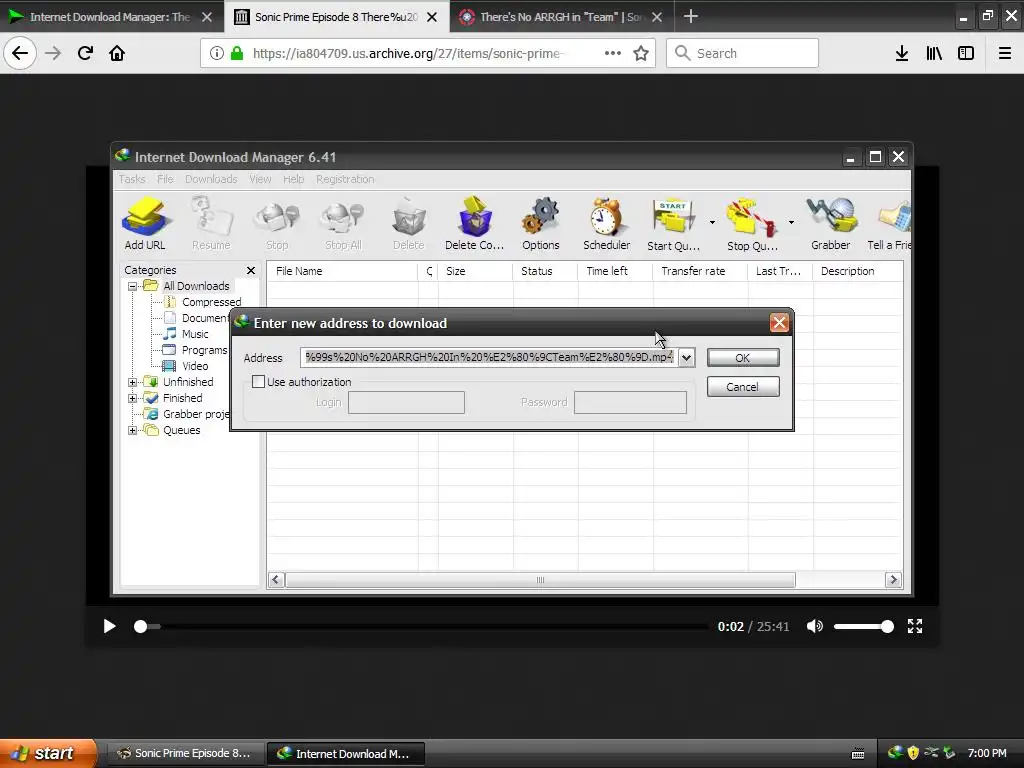Play the video

tap(109, 626)
